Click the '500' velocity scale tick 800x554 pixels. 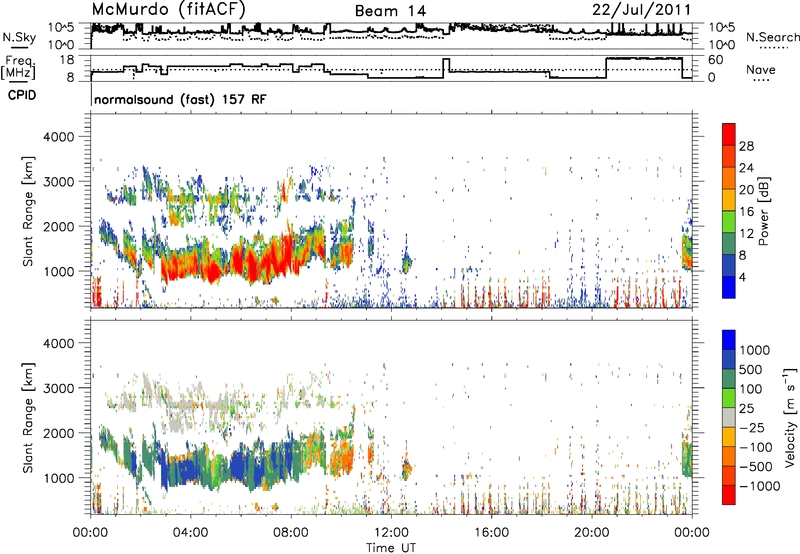750,369
